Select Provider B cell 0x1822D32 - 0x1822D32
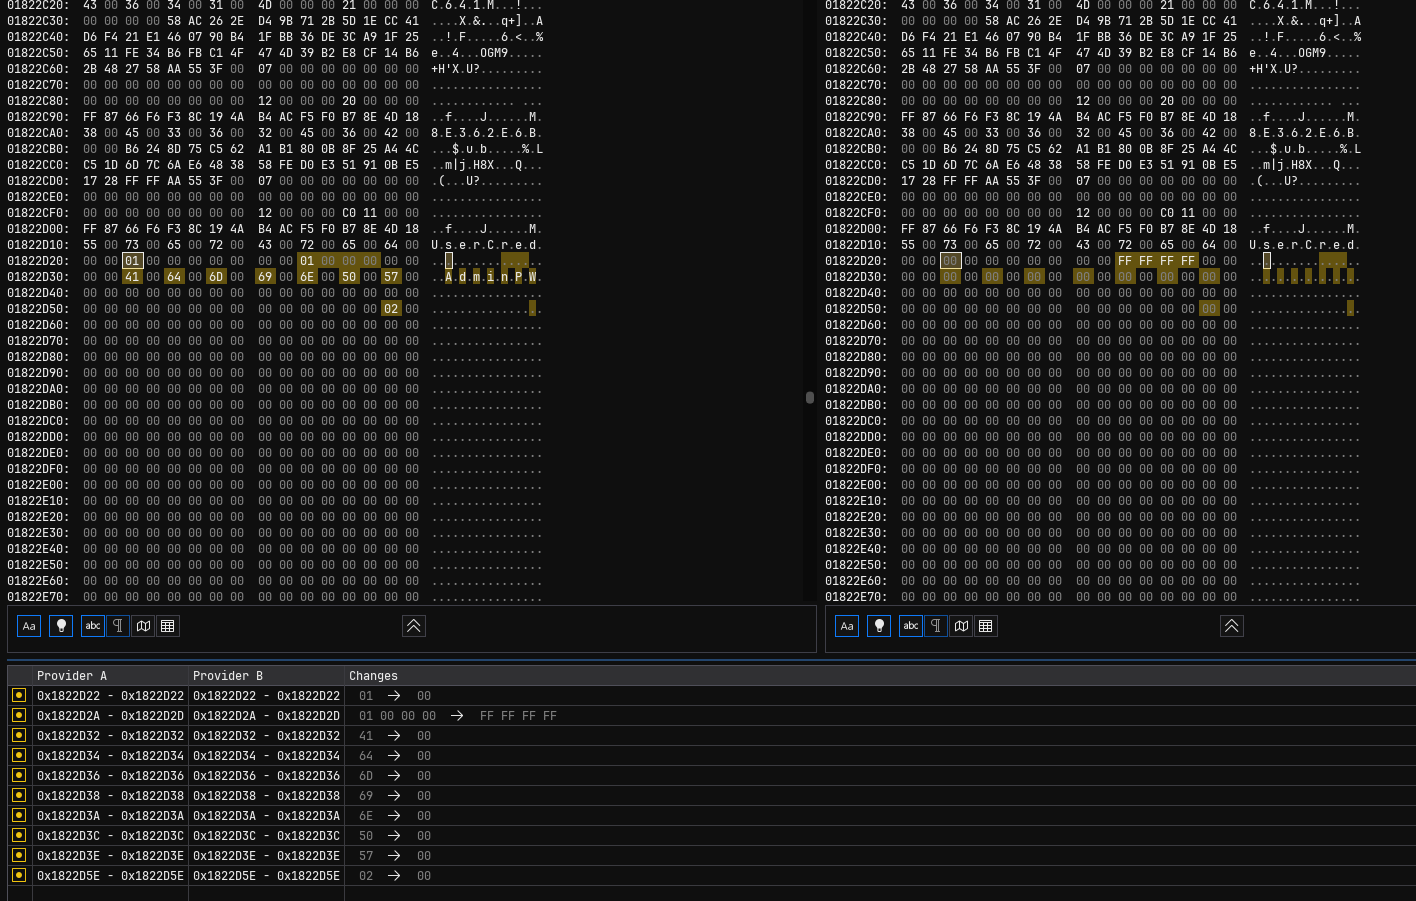1416x901 pixels. (266, 736)
